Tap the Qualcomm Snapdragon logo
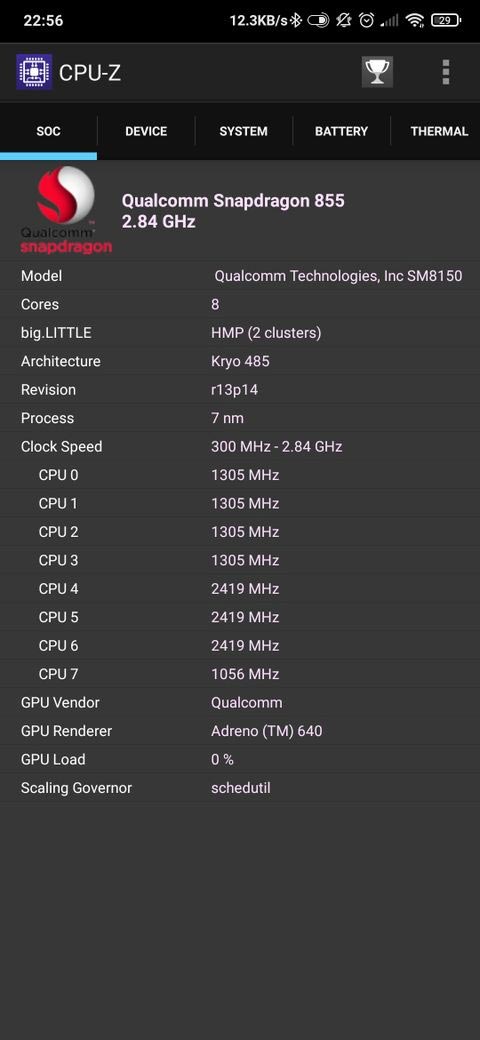Image resolution: width=480 pixels, height=1040 pixels. click(66, 210)
